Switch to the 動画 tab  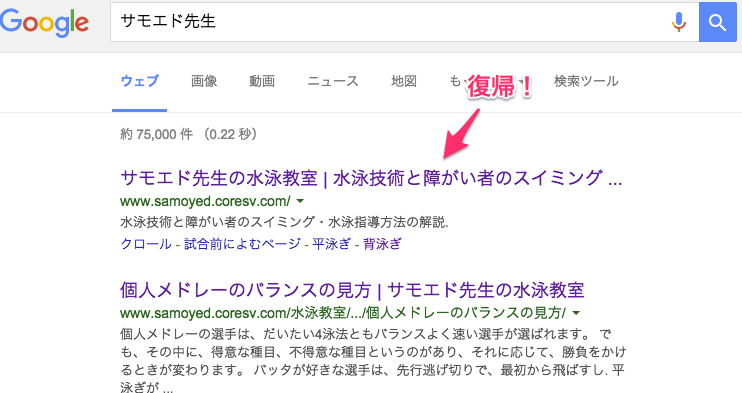[x=262, y=81]
